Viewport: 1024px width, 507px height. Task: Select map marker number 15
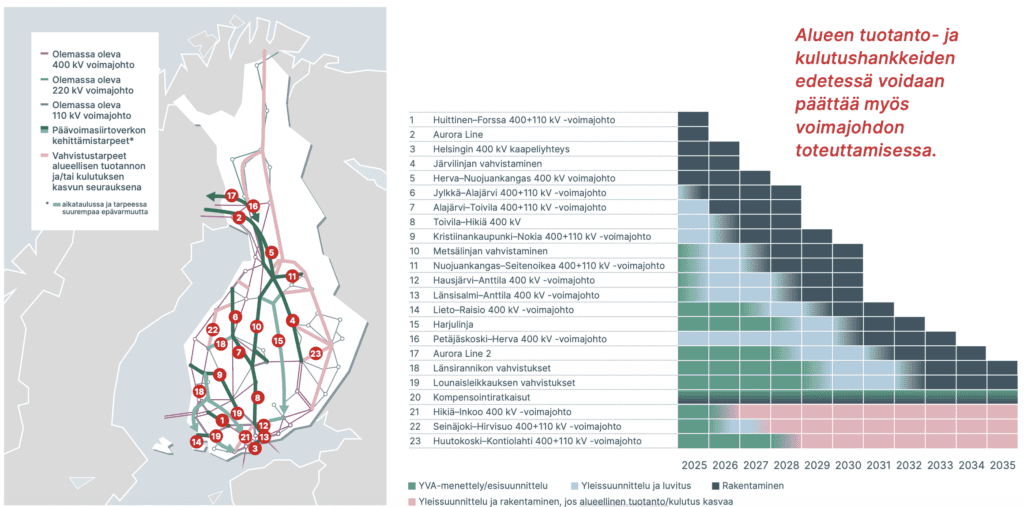pos(279,341)
